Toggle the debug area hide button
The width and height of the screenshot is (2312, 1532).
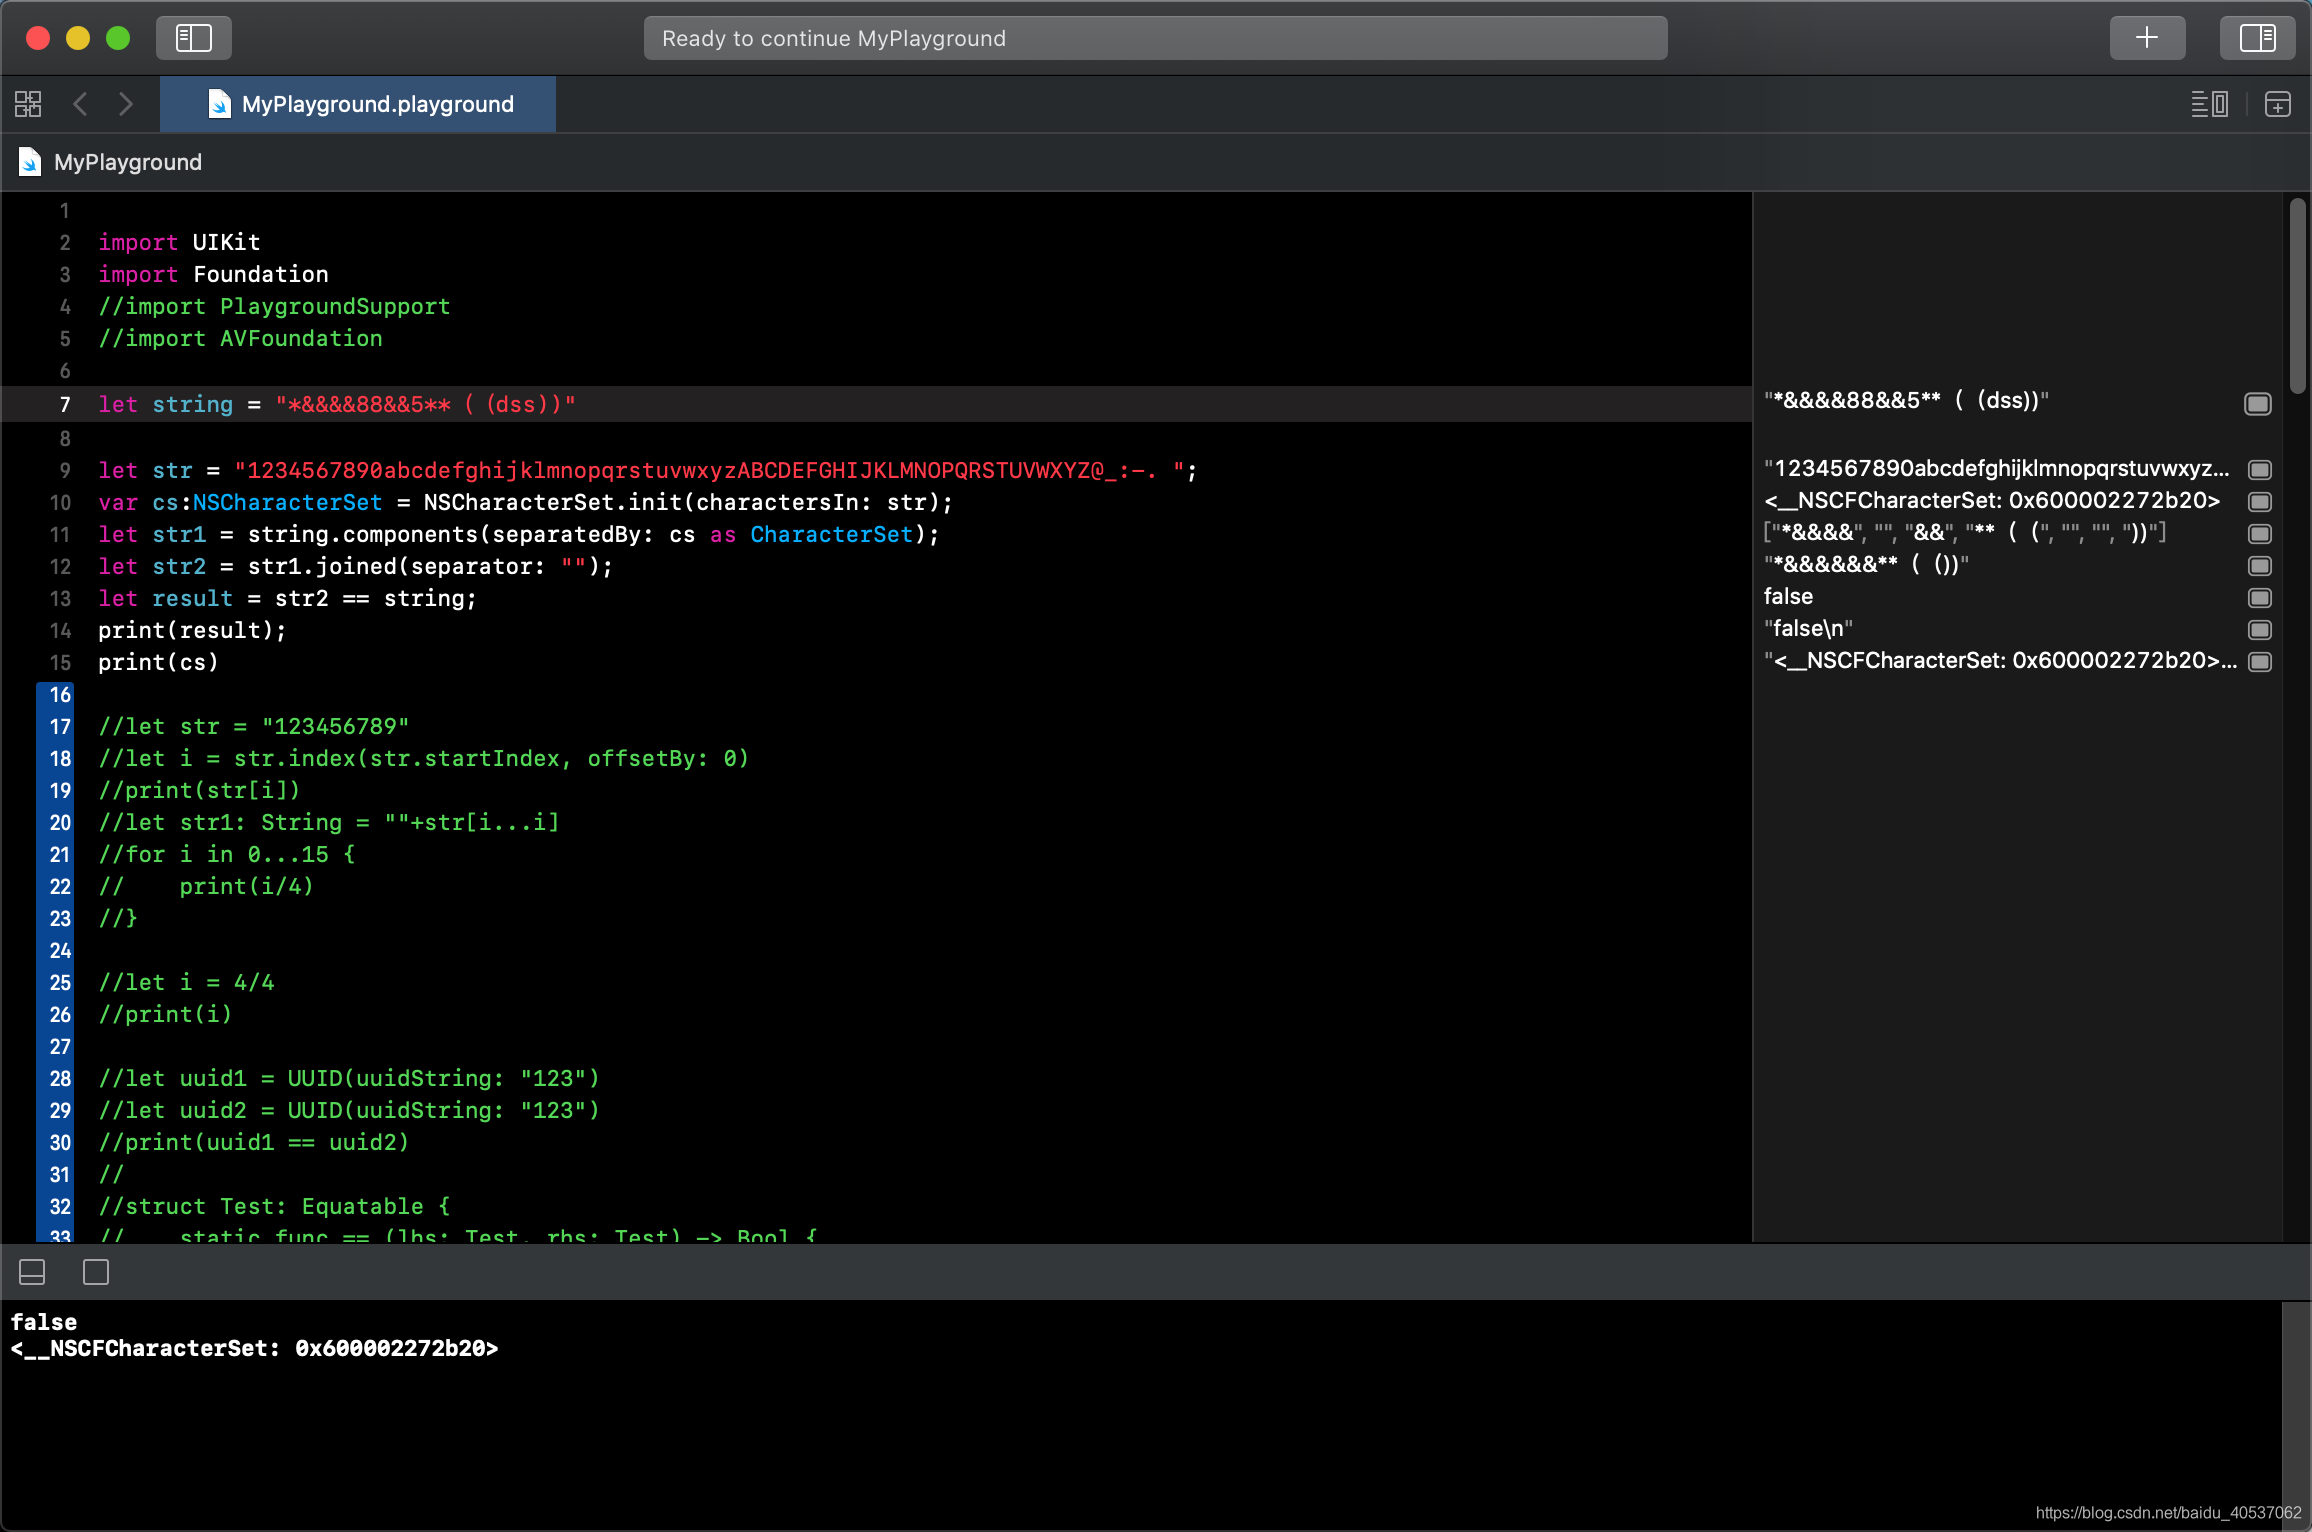click(32, 1272)
